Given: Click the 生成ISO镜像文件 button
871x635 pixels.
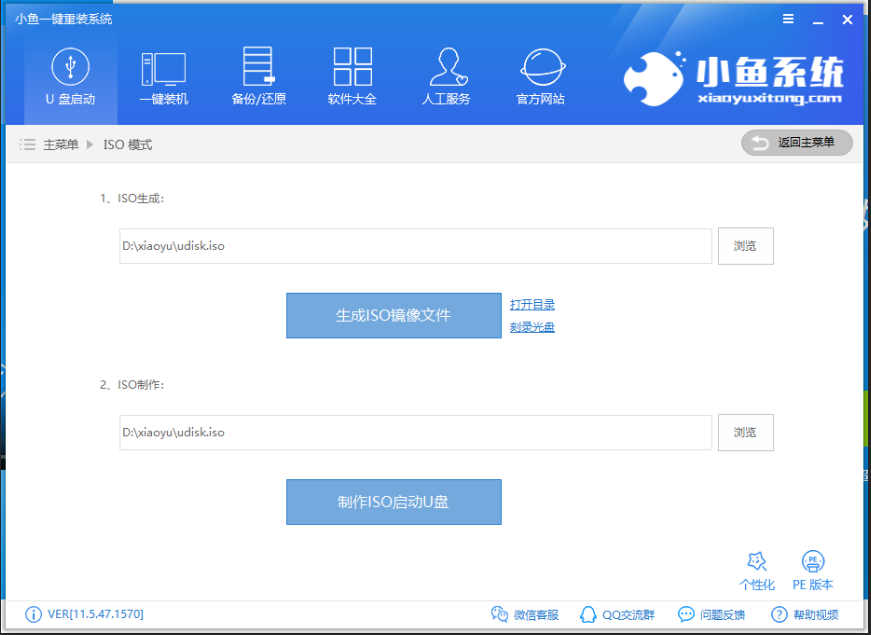Looking at the screenshot, I should [394, 316].
